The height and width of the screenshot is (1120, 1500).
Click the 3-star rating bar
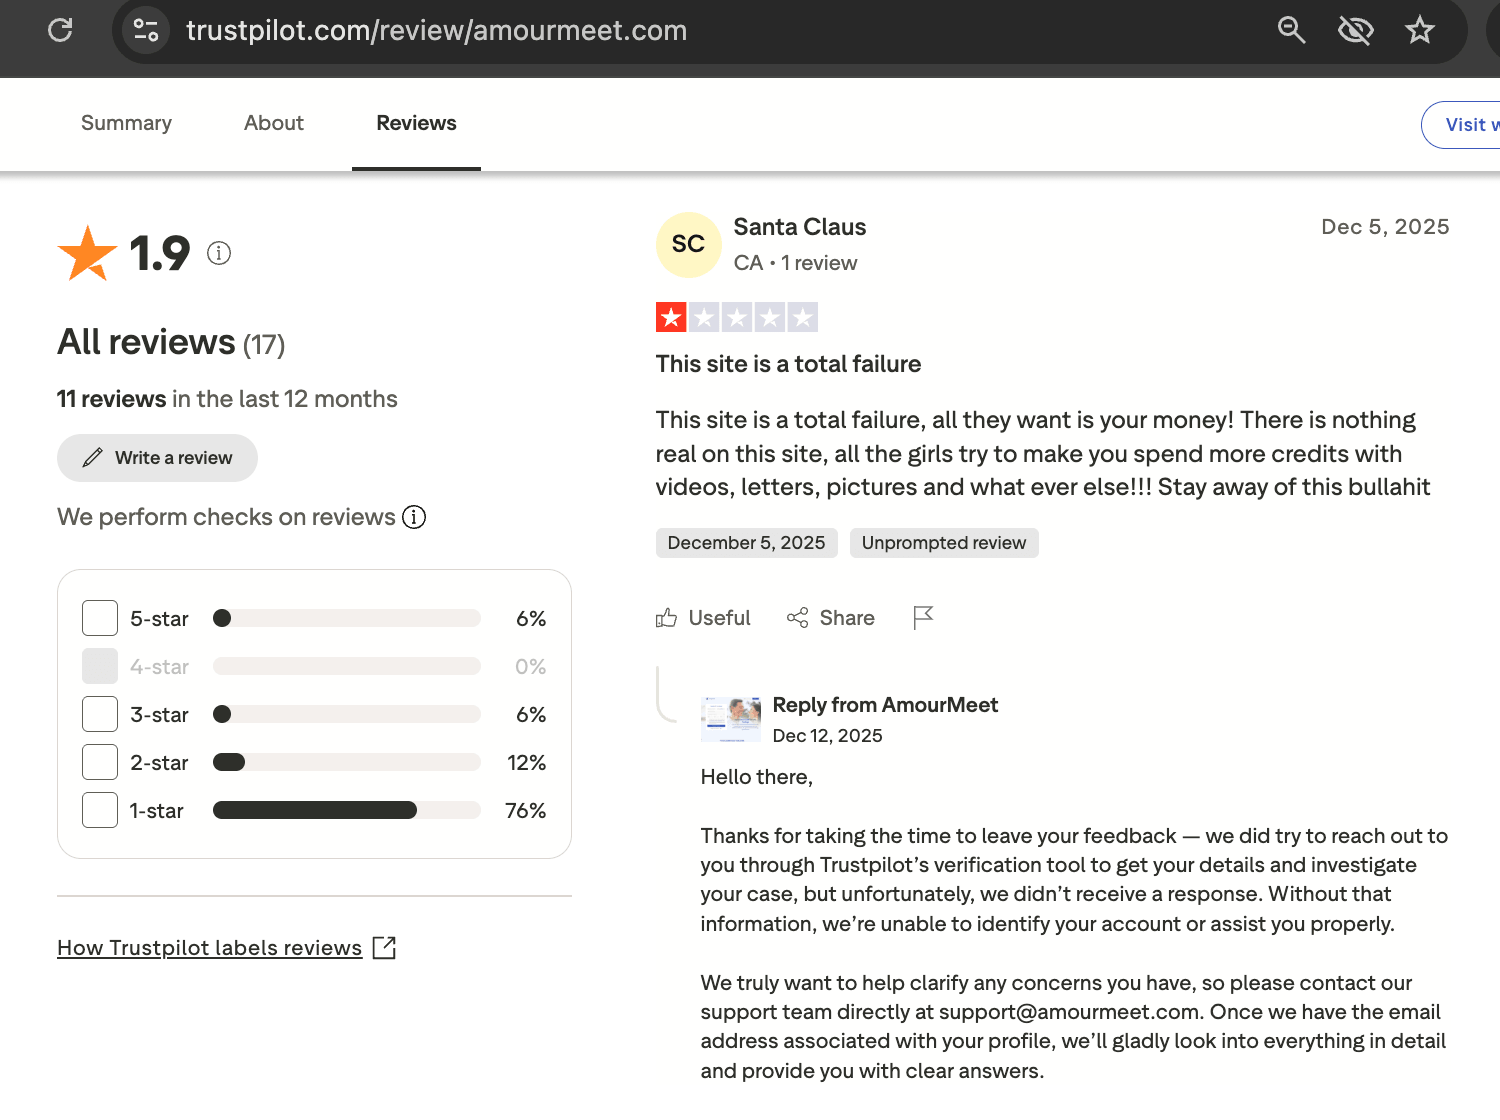(x=347, y=714)
